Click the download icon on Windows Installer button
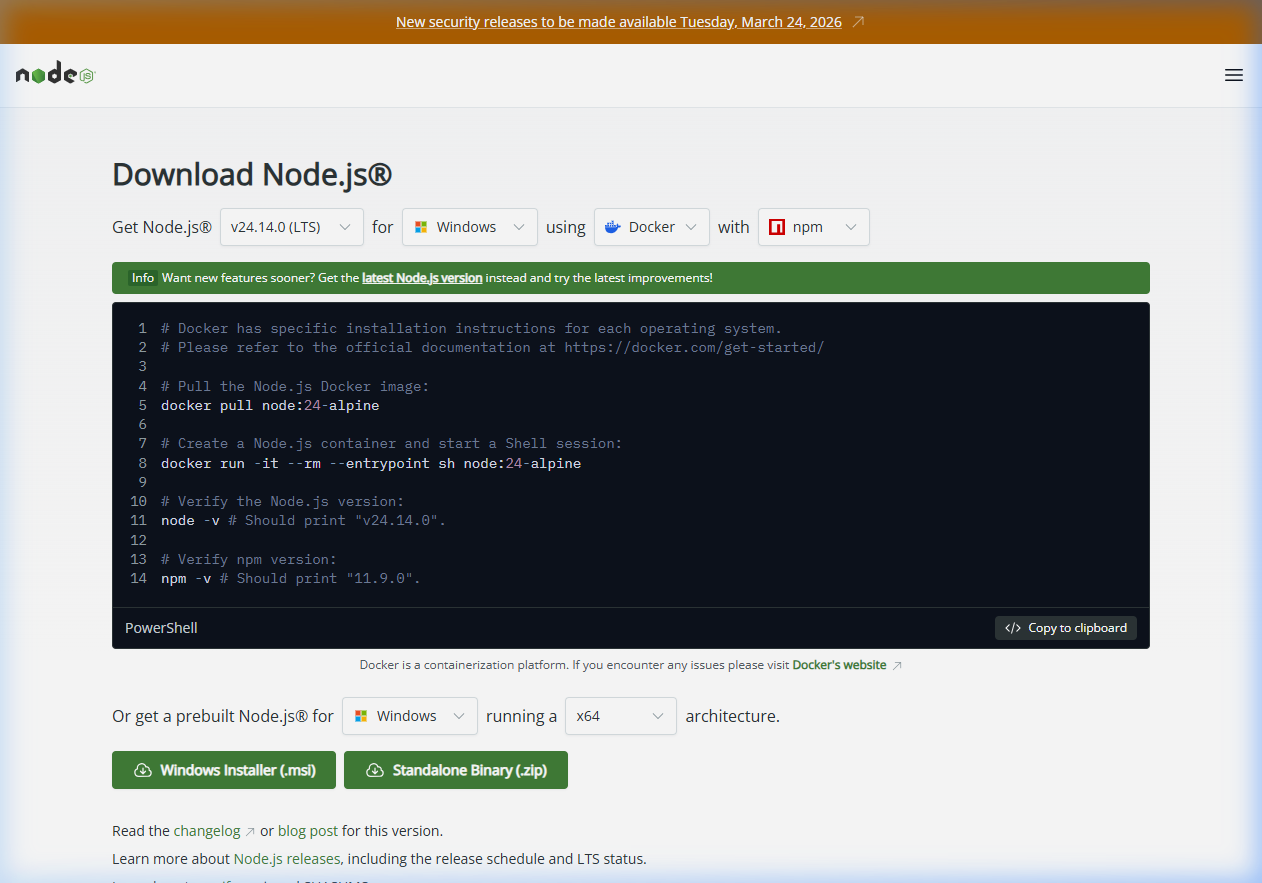 [145, 770]
